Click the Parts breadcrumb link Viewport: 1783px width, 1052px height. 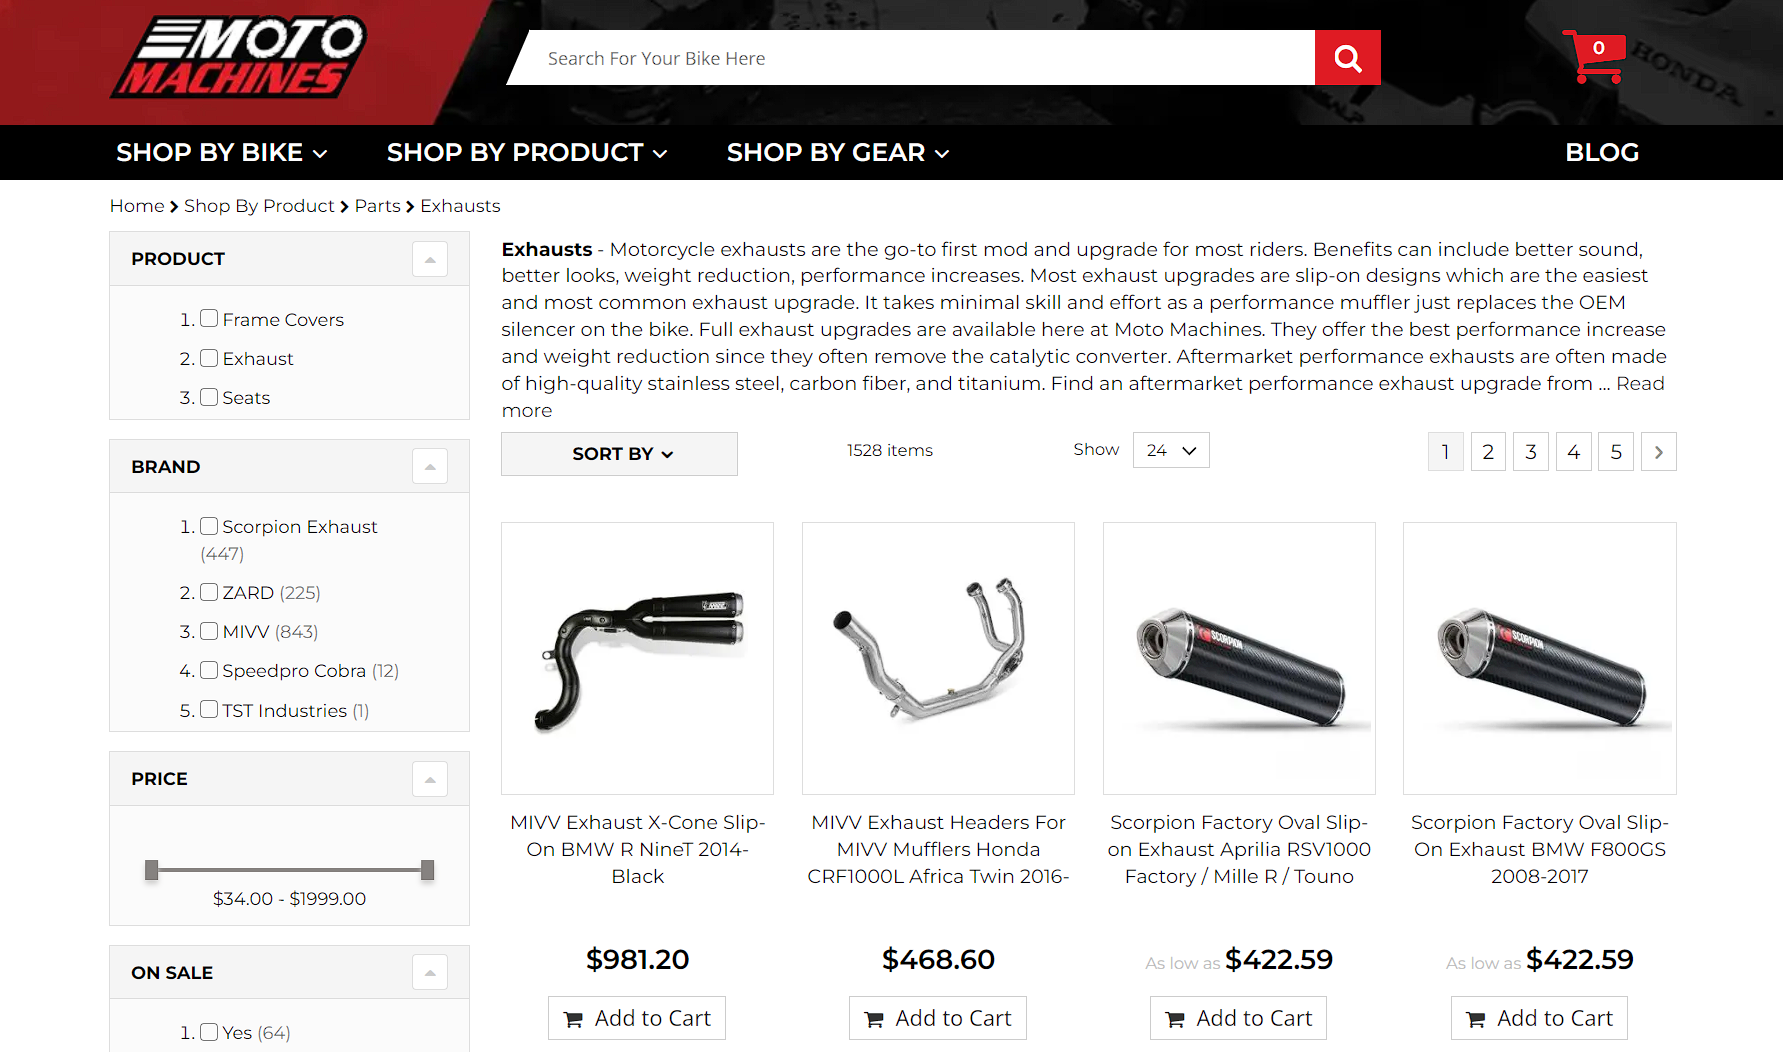pos(377,206)
